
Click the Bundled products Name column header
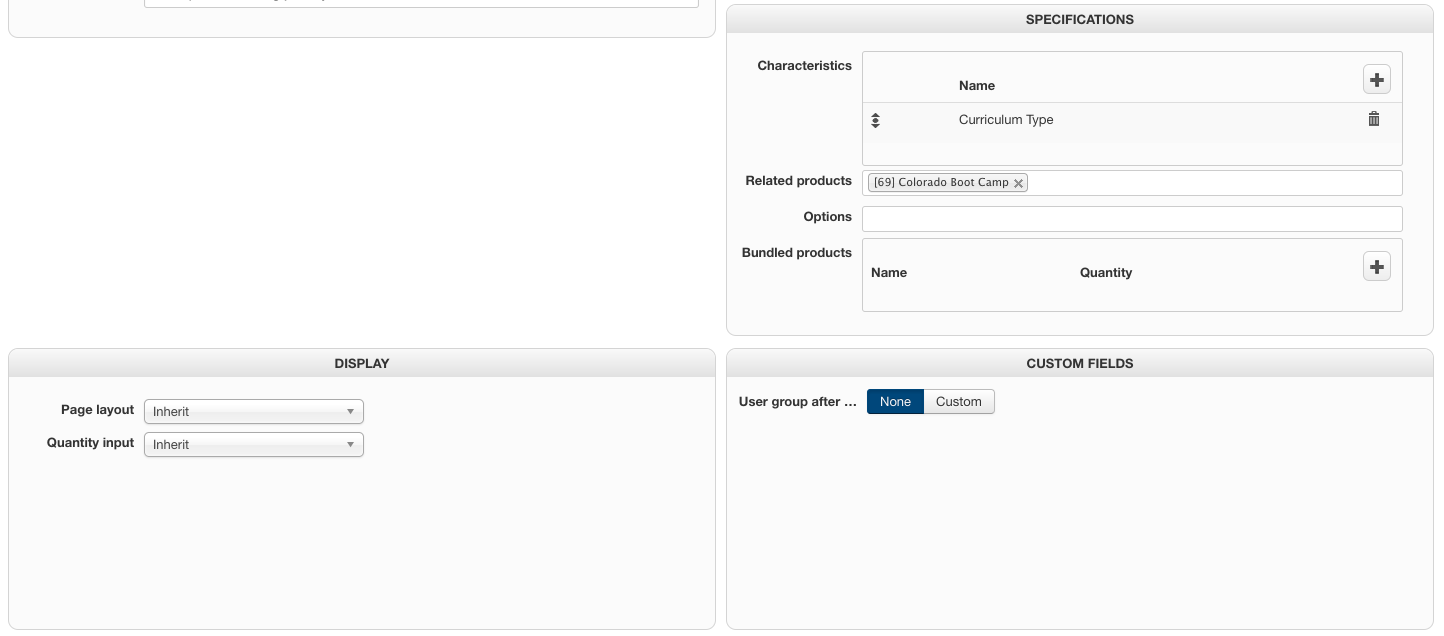(888, 273)
